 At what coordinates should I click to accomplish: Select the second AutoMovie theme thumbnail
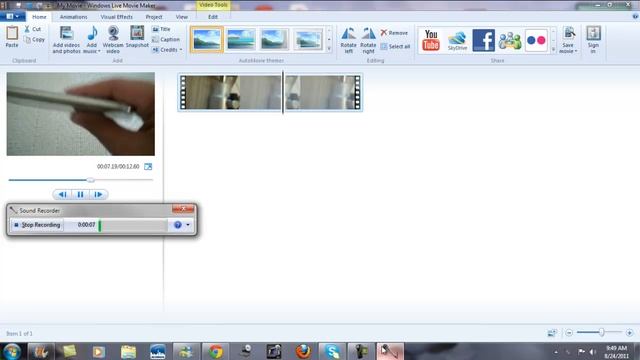coord(241,40)
